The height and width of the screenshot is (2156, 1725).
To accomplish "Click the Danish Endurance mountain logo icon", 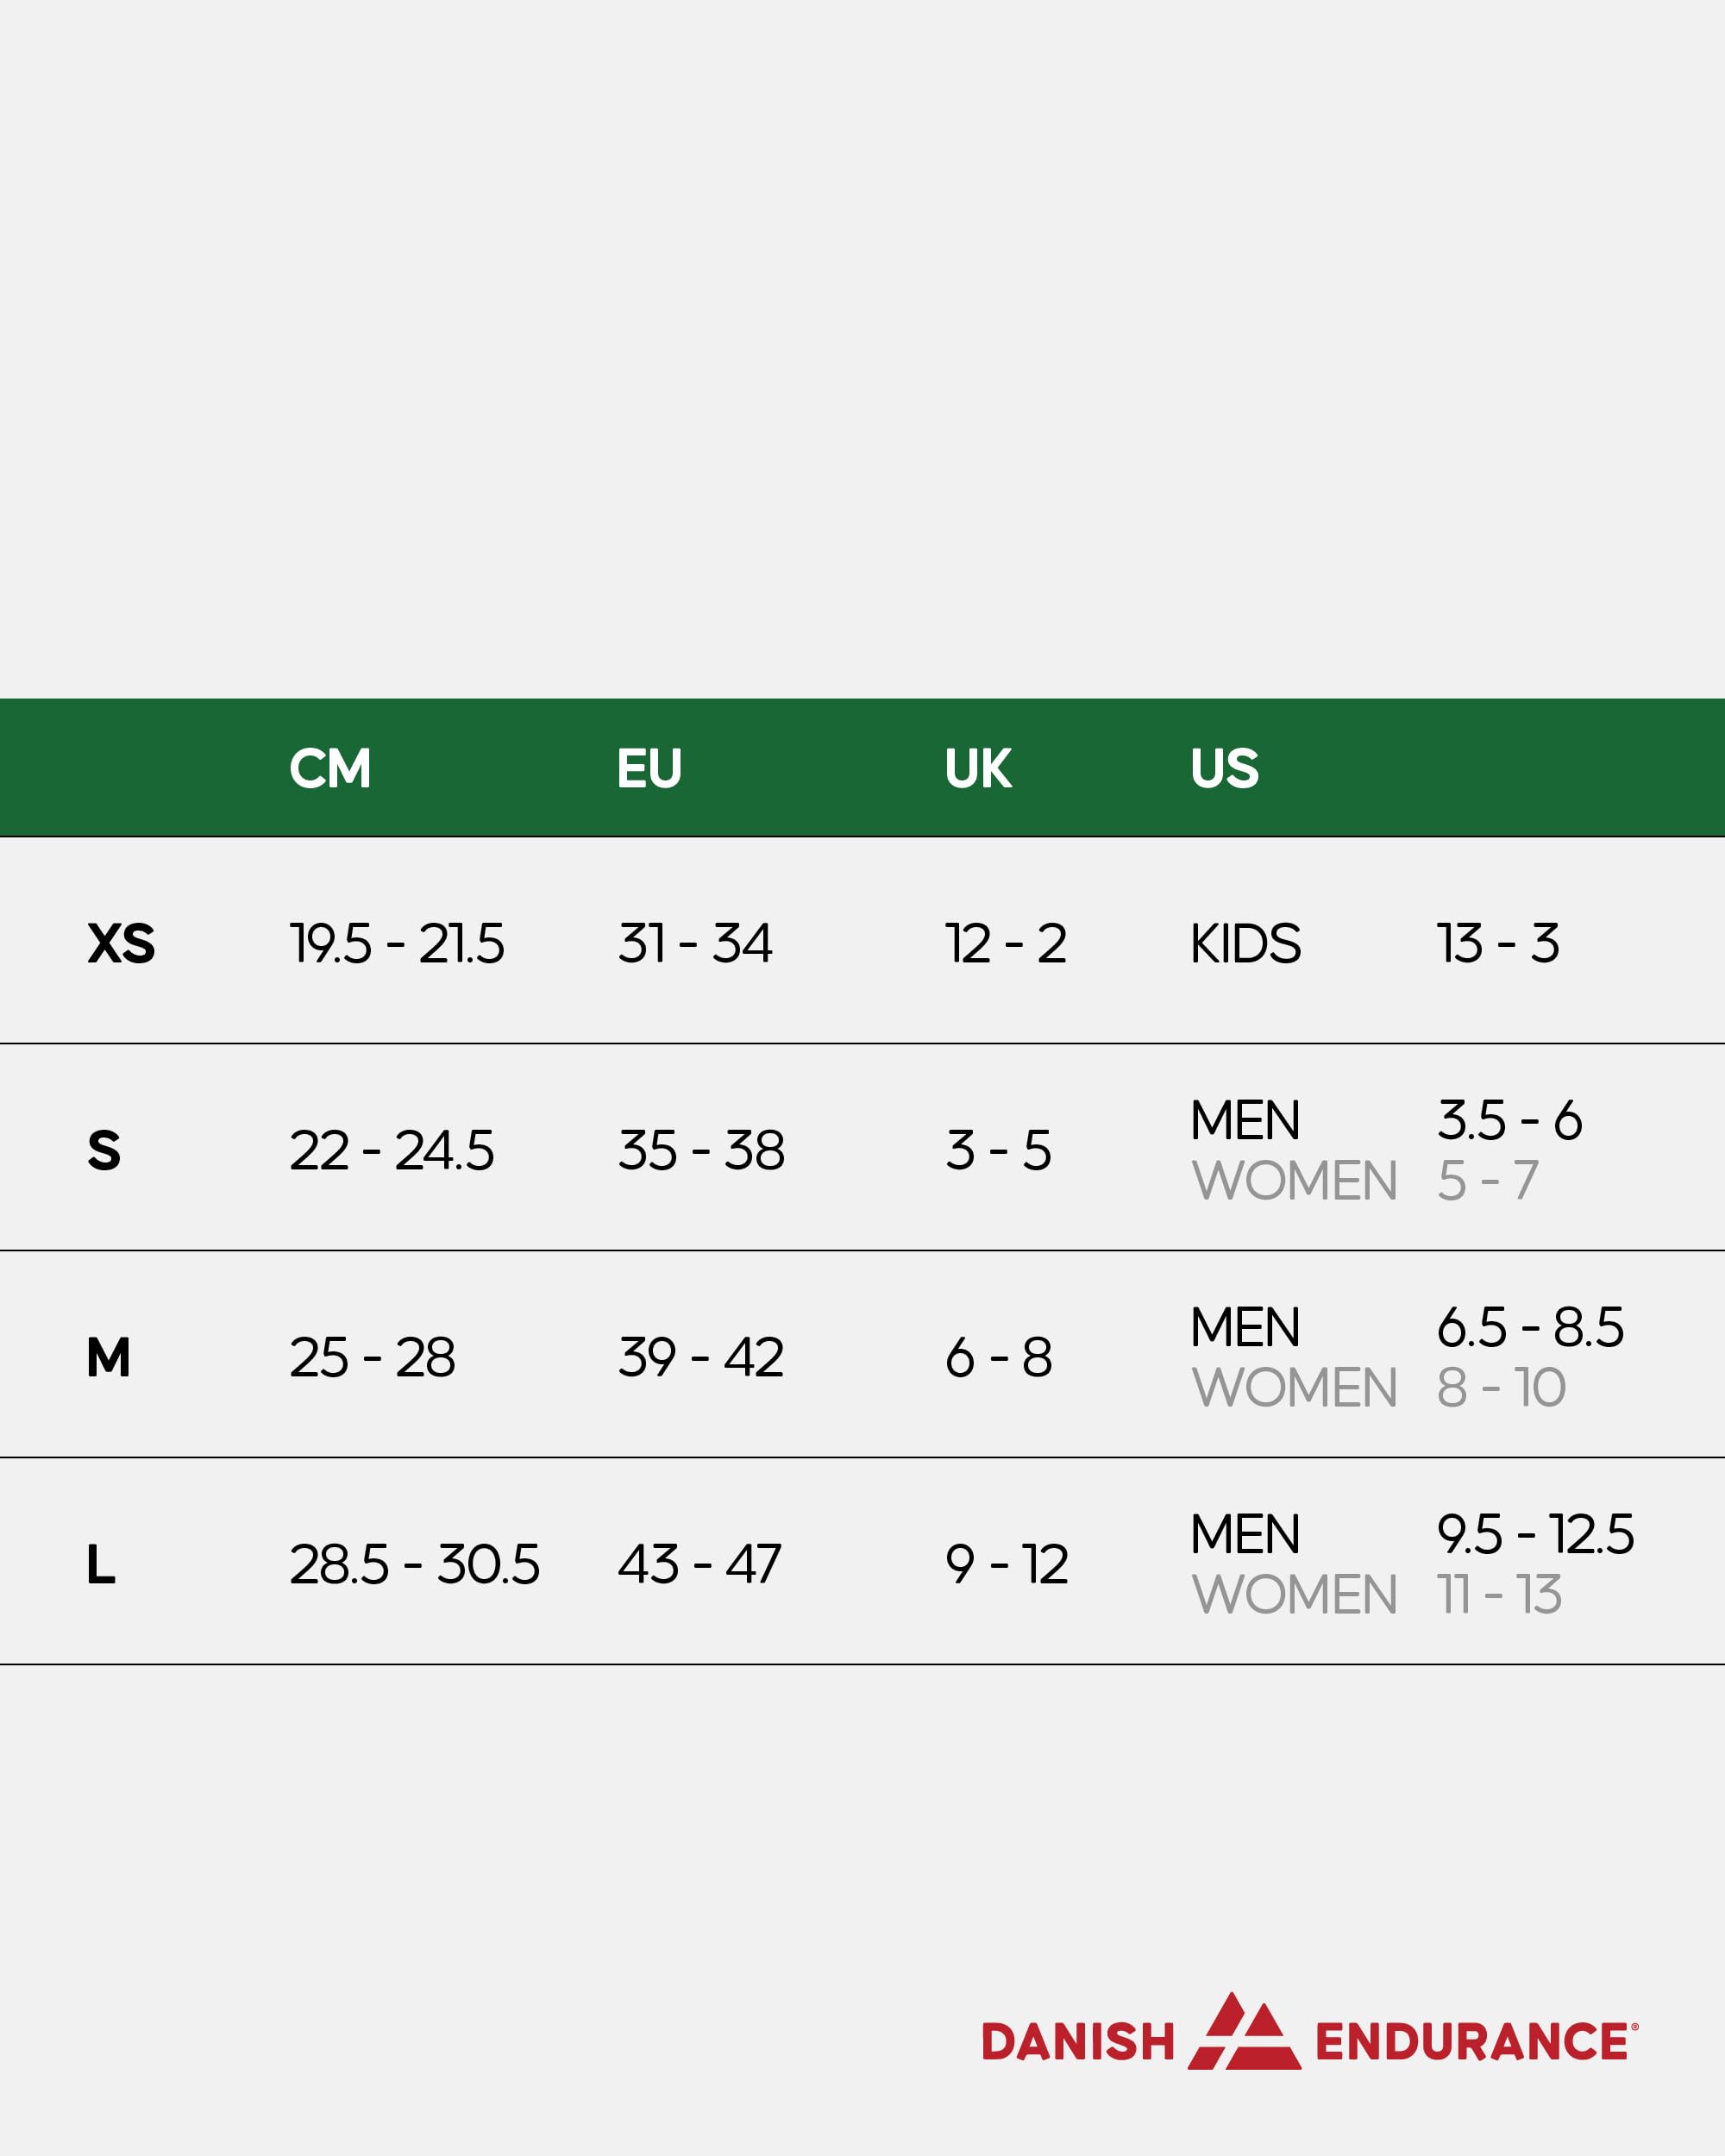I will tap(1244, 2033).
